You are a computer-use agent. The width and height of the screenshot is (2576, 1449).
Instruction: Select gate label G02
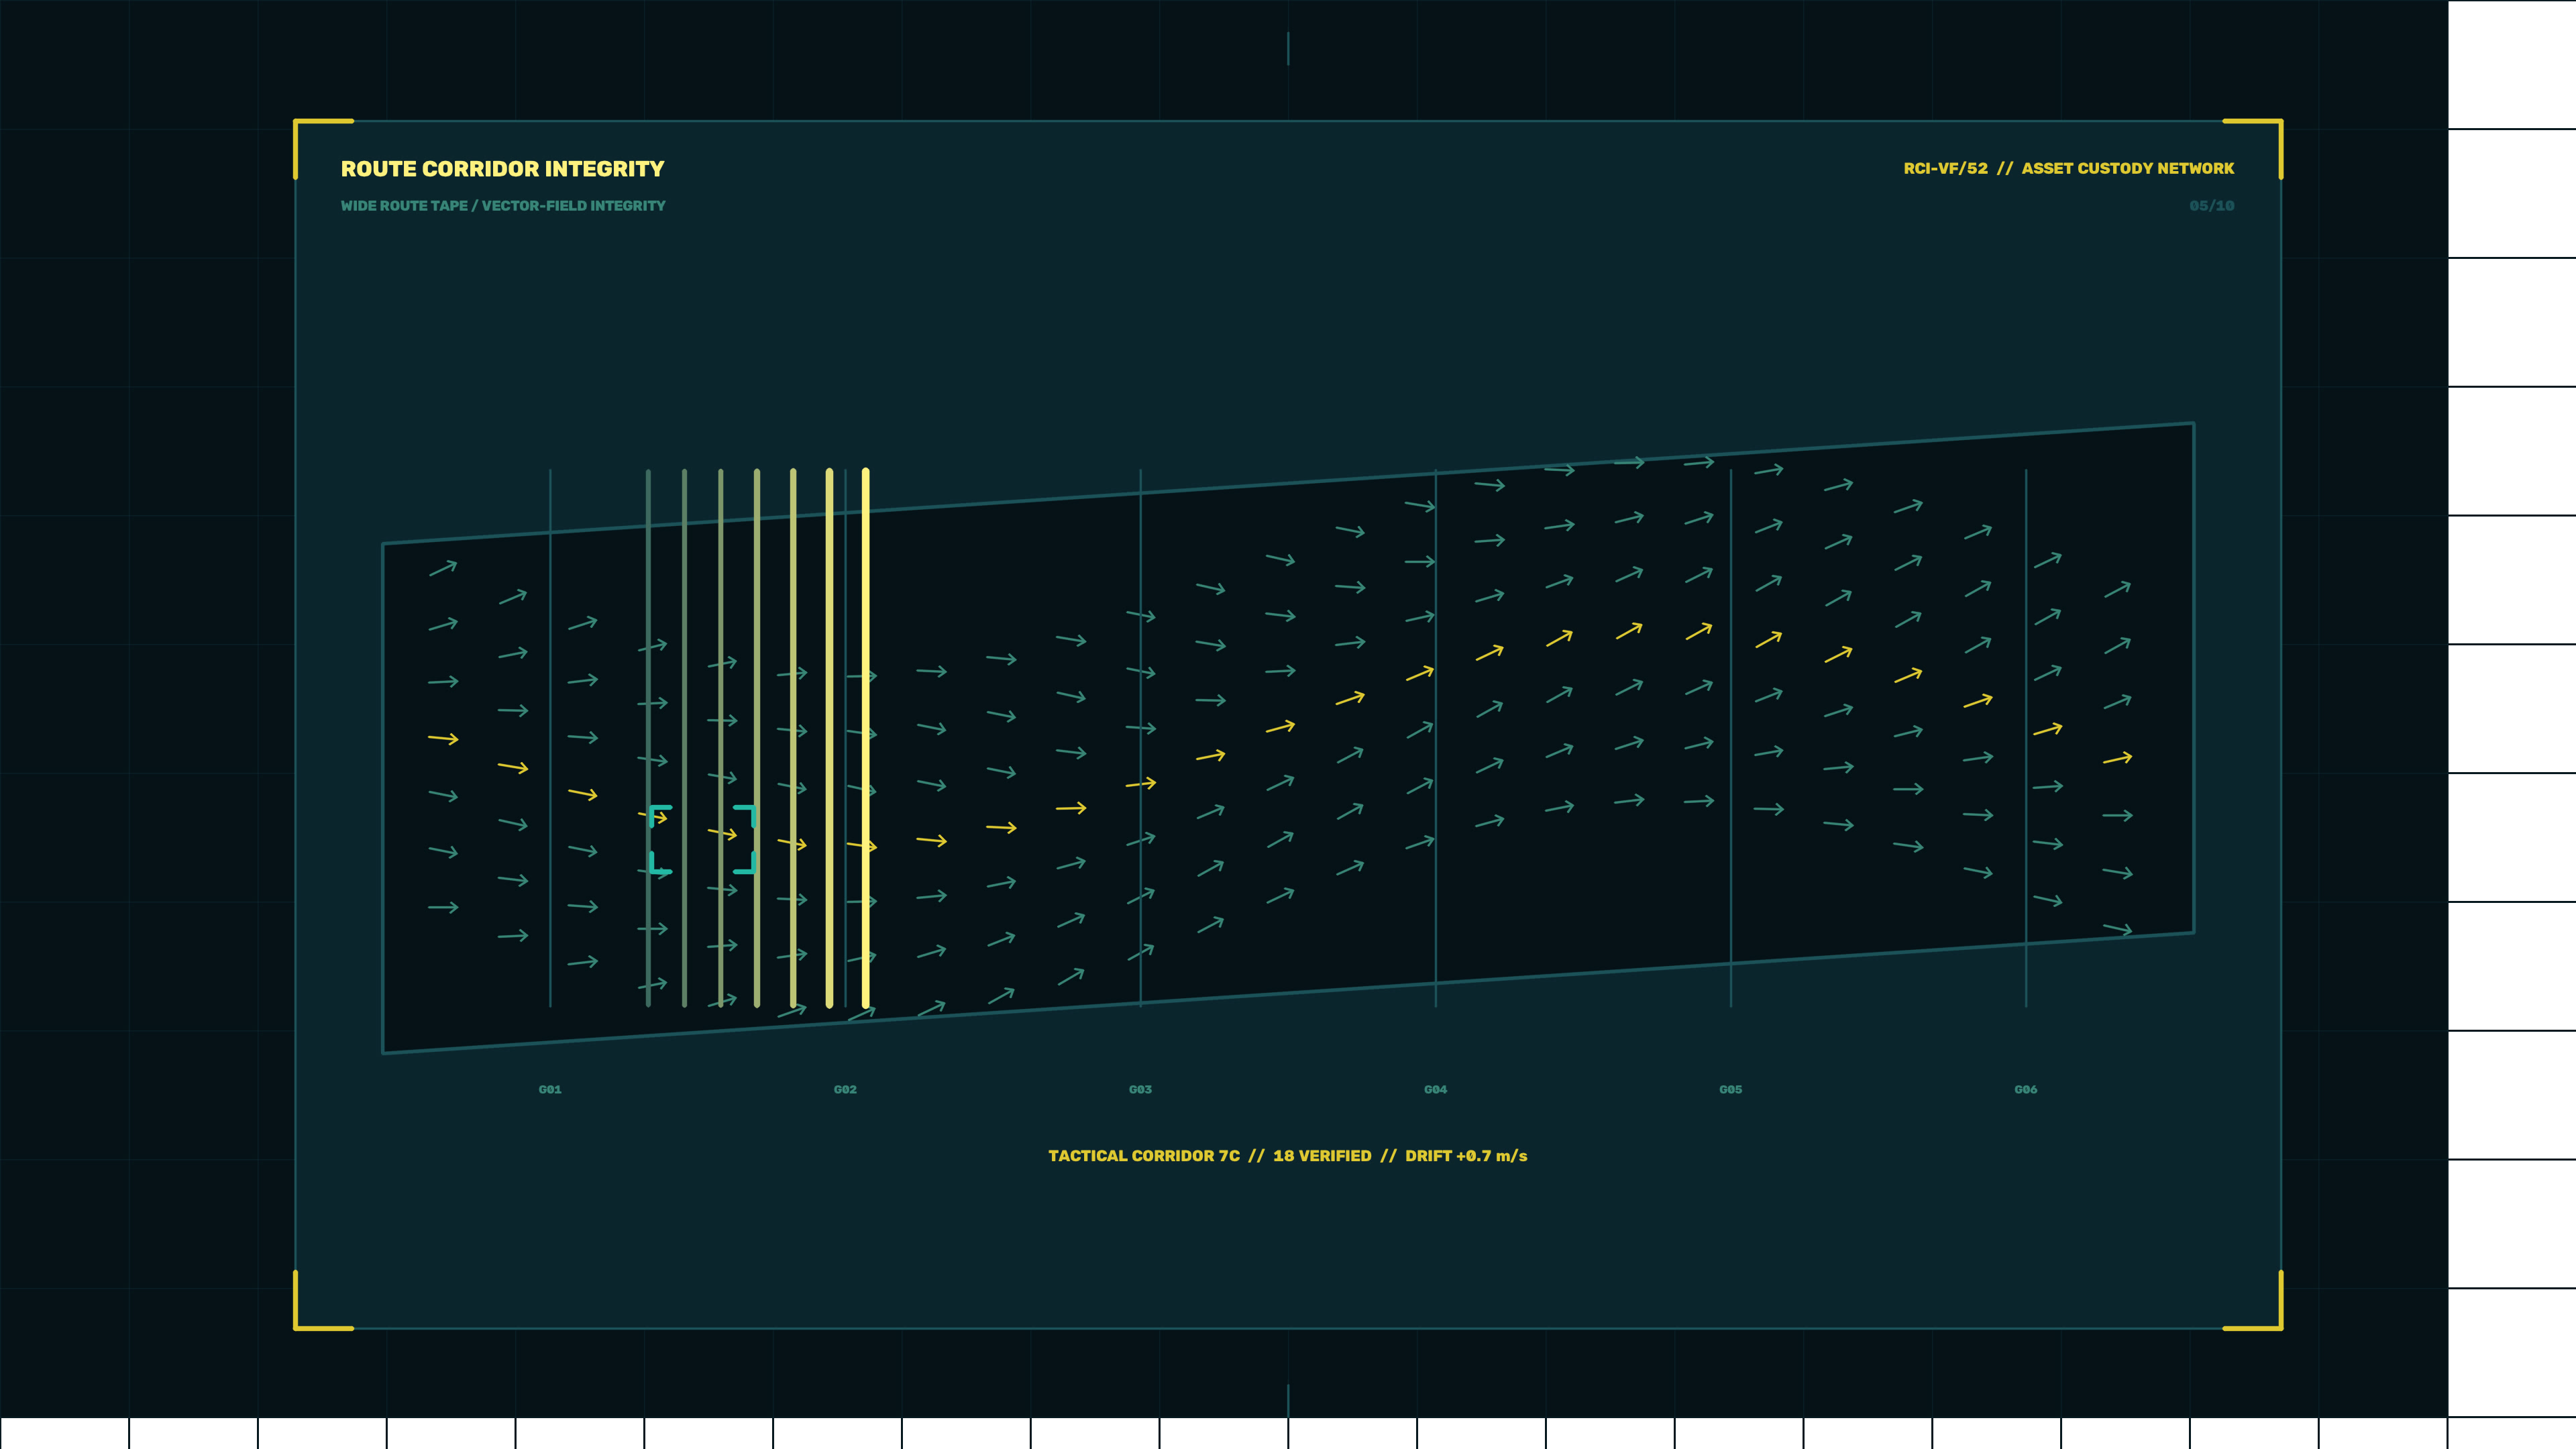(x=845, y=1089)
